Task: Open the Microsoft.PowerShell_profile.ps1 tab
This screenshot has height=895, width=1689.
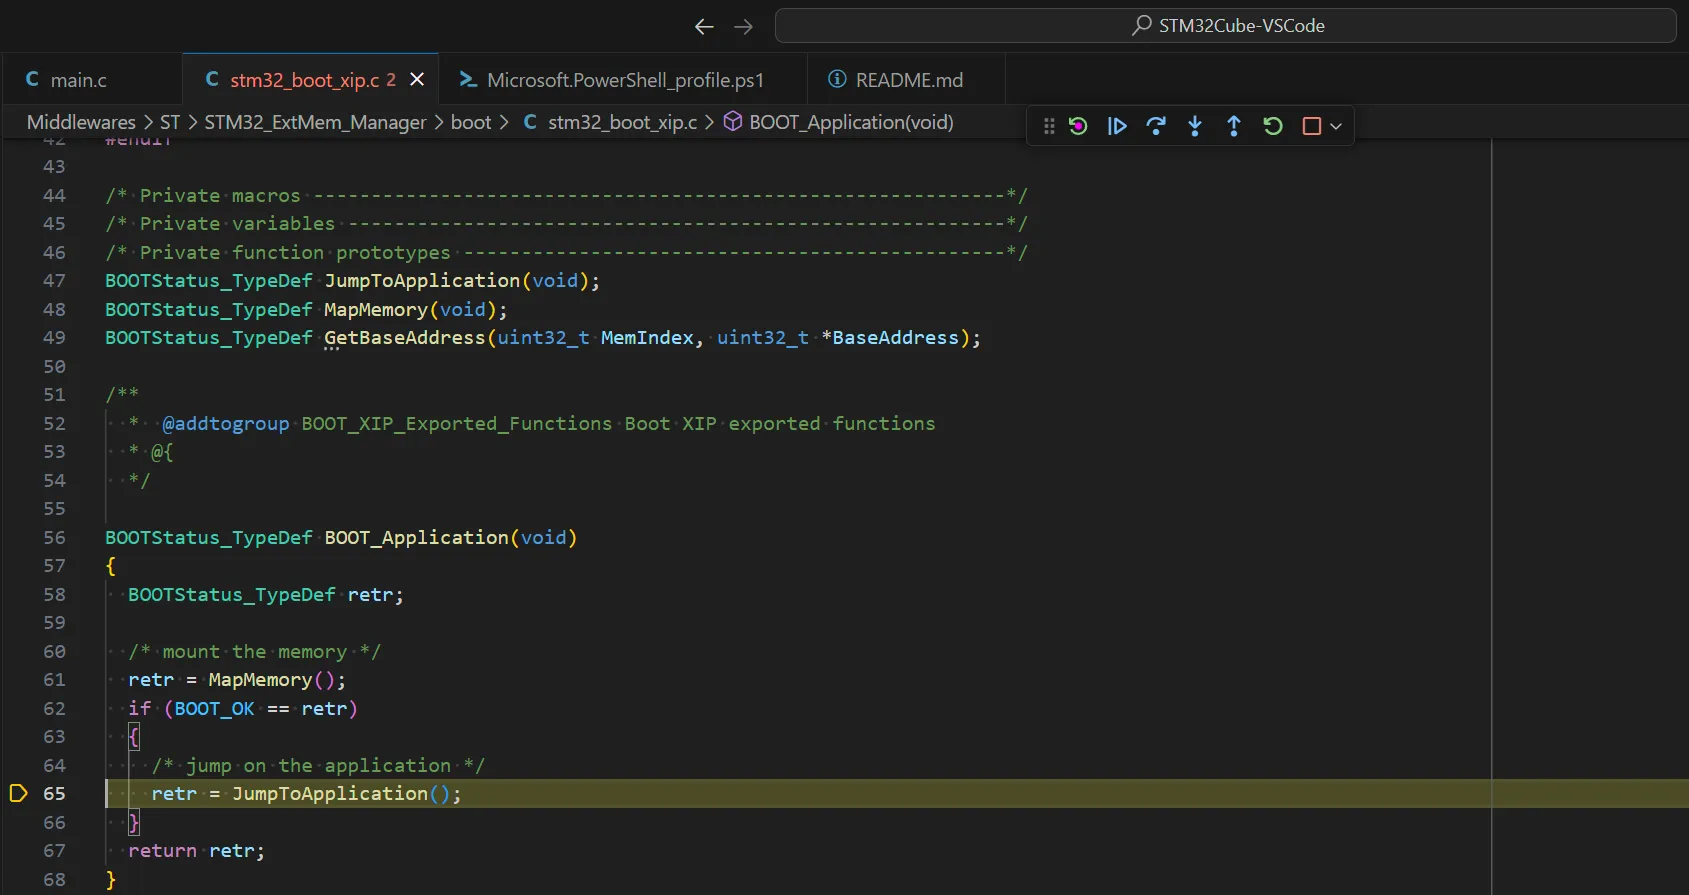Action: pyautogui.click(x=625, y=80)
